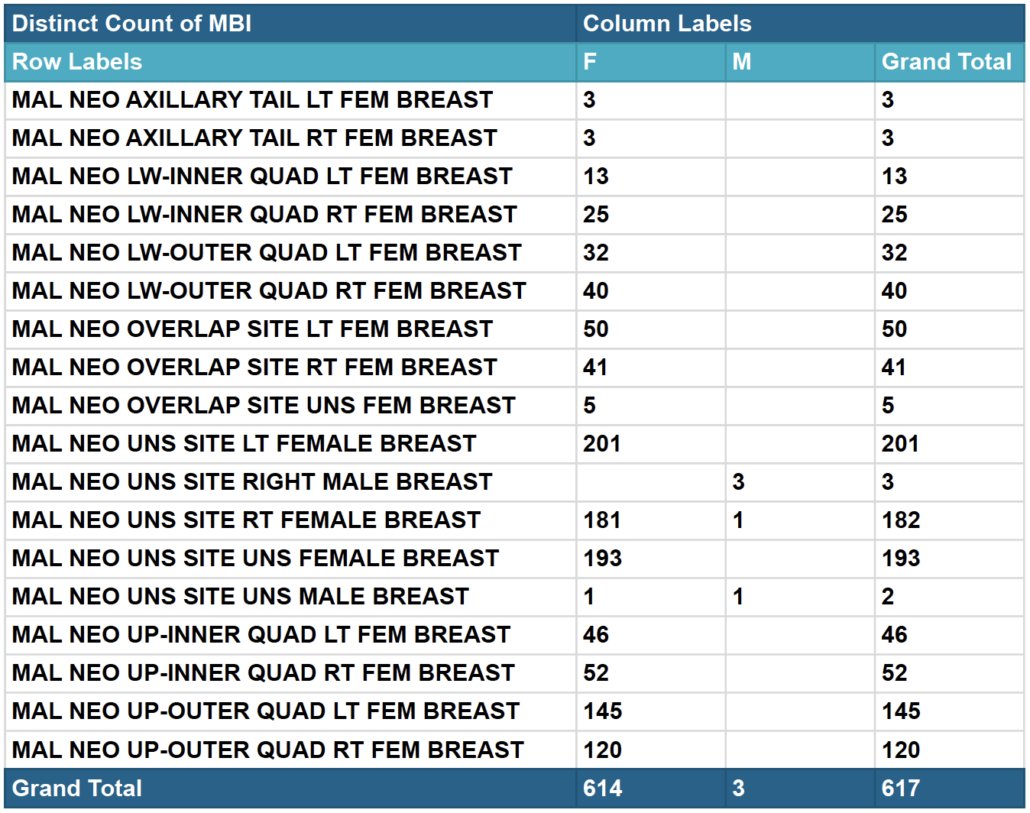Screen dimensions: 1030x813
Task: Click the 'Row Labels' header cell
Action: (x=77, y=62)
